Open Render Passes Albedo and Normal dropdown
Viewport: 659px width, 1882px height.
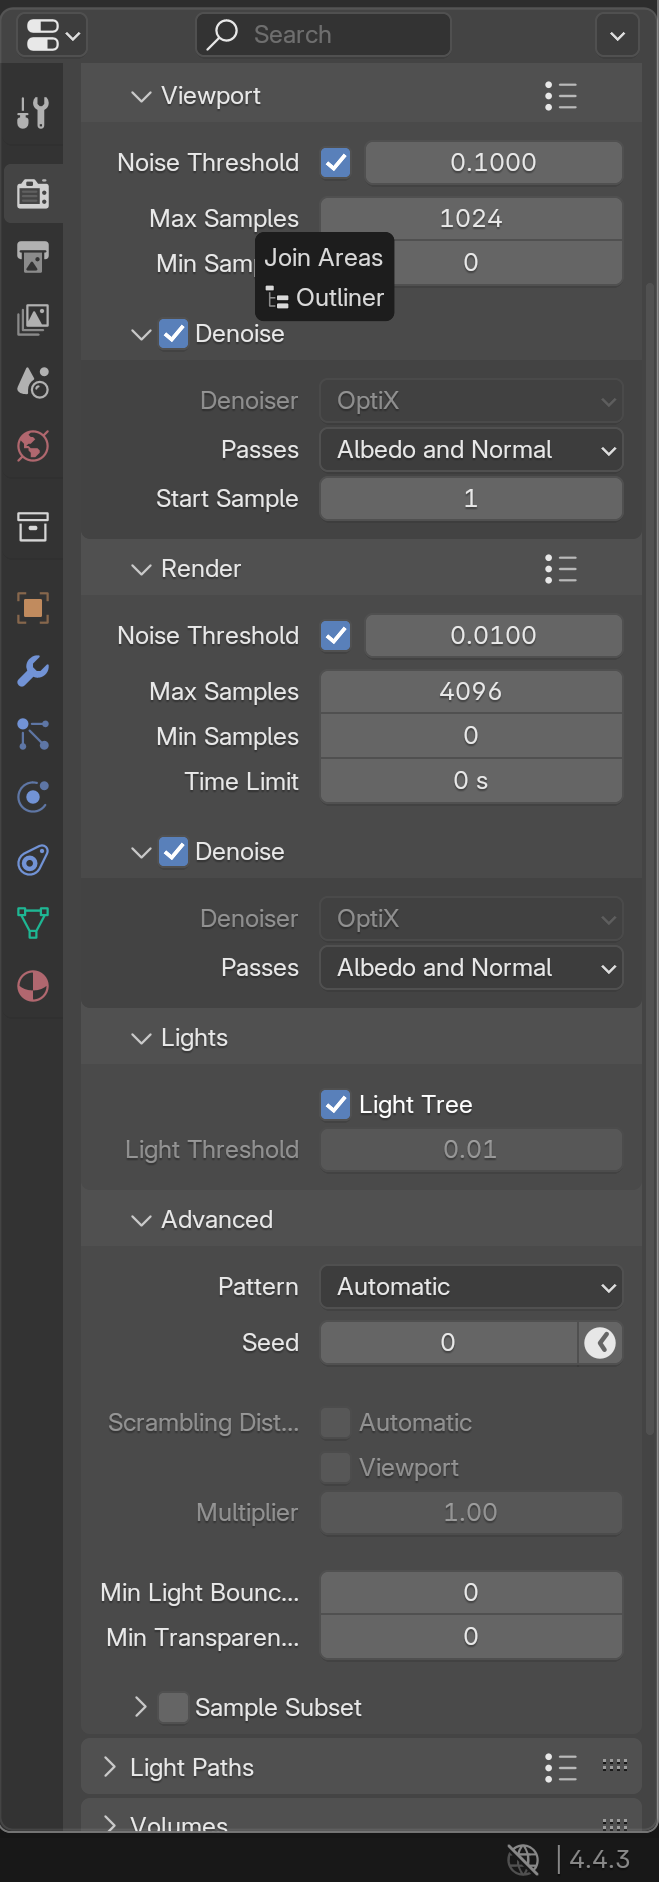[x=471, y=968]
